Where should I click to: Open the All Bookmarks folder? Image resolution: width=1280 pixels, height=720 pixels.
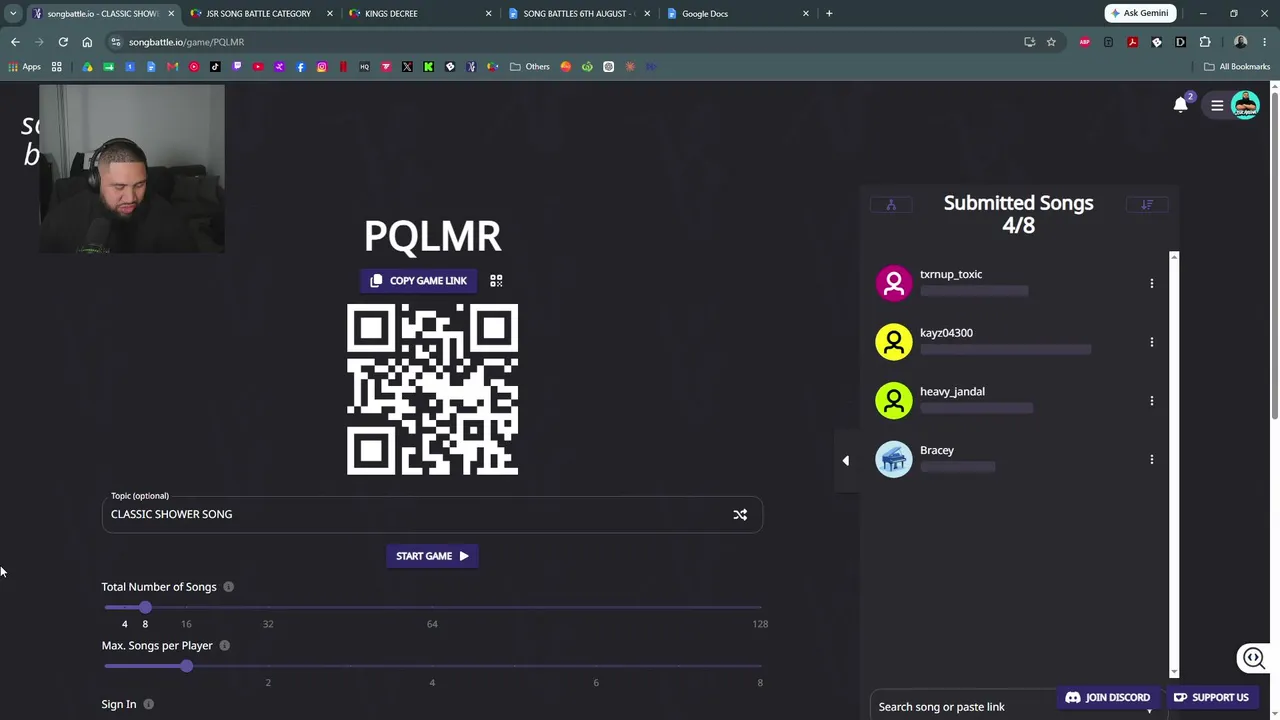pyautogui.click(x=1237, y=67)
